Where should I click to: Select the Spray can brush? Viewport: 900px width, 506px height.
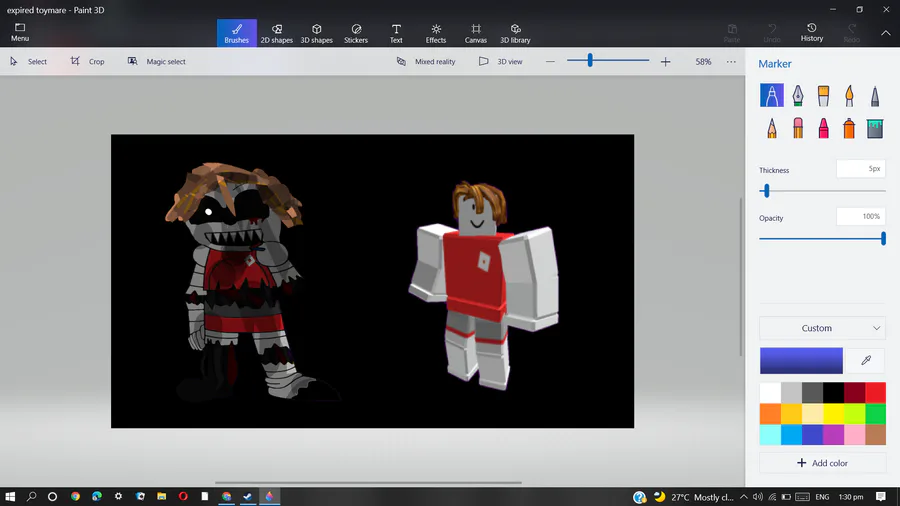(x=849, y=128)
